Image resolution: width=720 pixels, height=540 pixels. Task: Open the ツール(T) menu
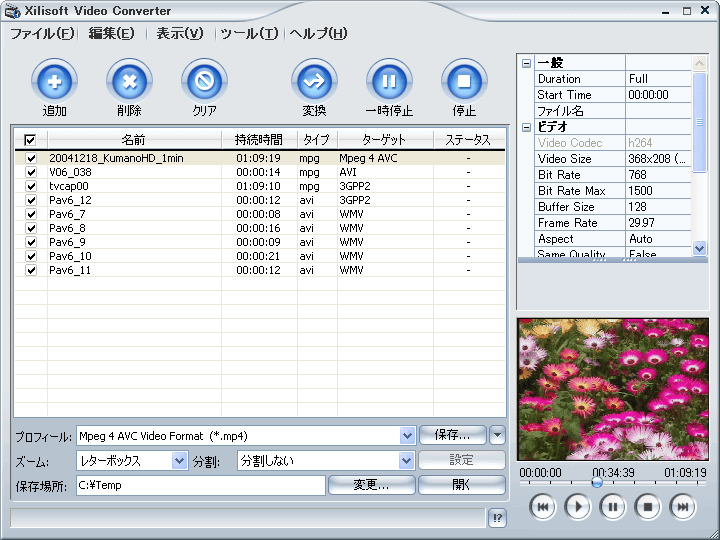click(x=249, y=34)
